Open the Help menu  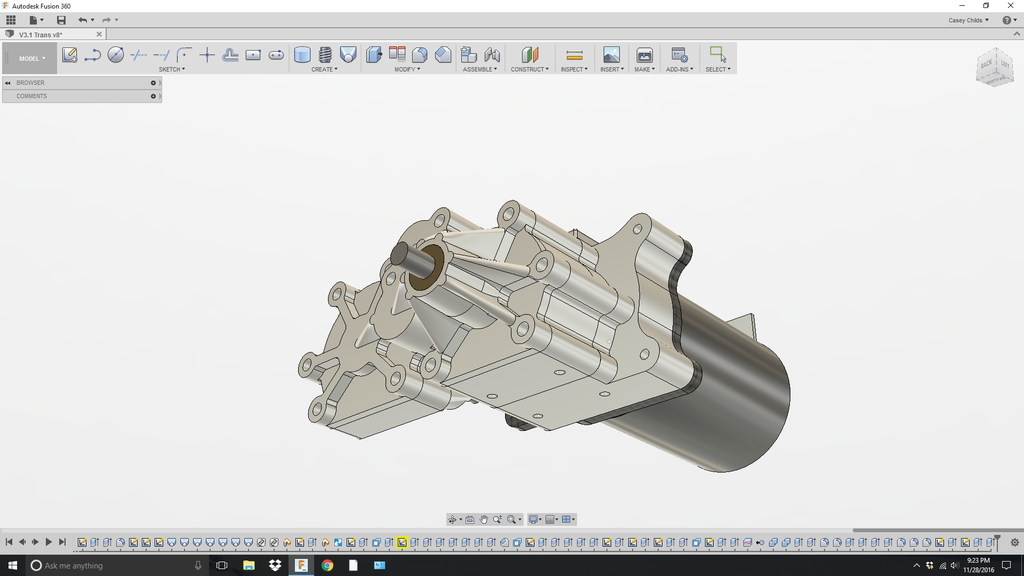1009,20
